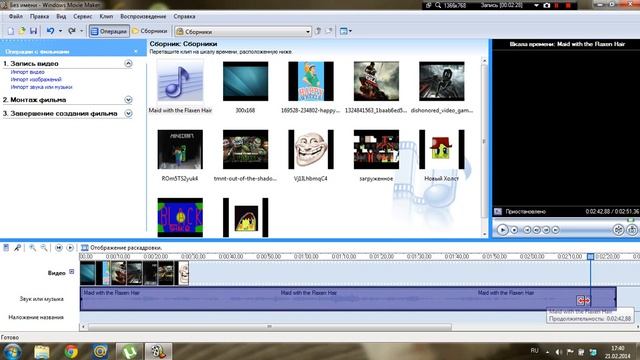Open the Undo history dropdown arrow
Screen dimensions: 640x360
(60, 31)
